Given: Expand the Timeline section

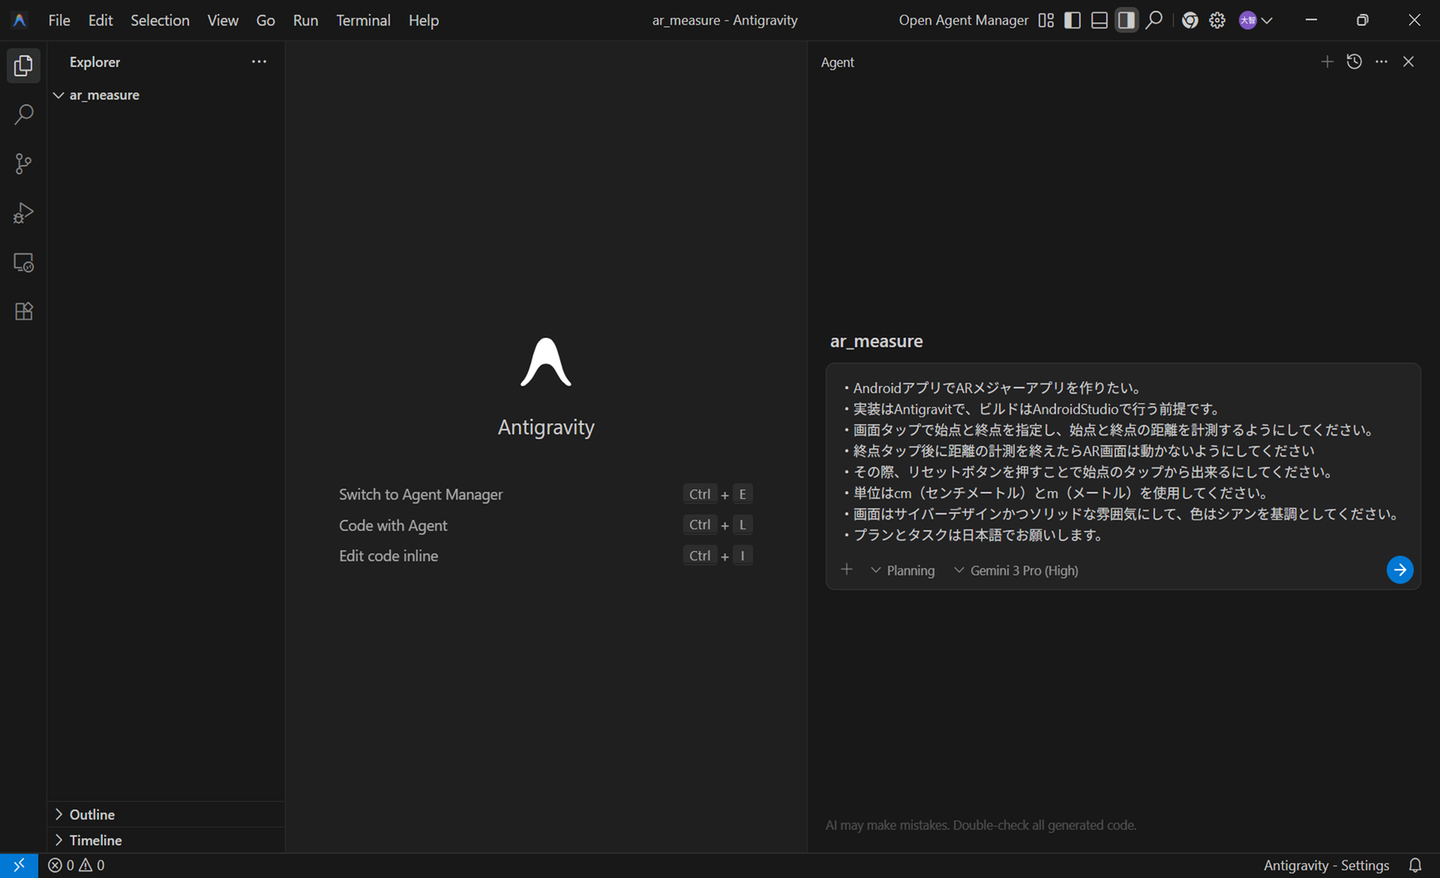Looking at the screenshot, I should 95,841.
